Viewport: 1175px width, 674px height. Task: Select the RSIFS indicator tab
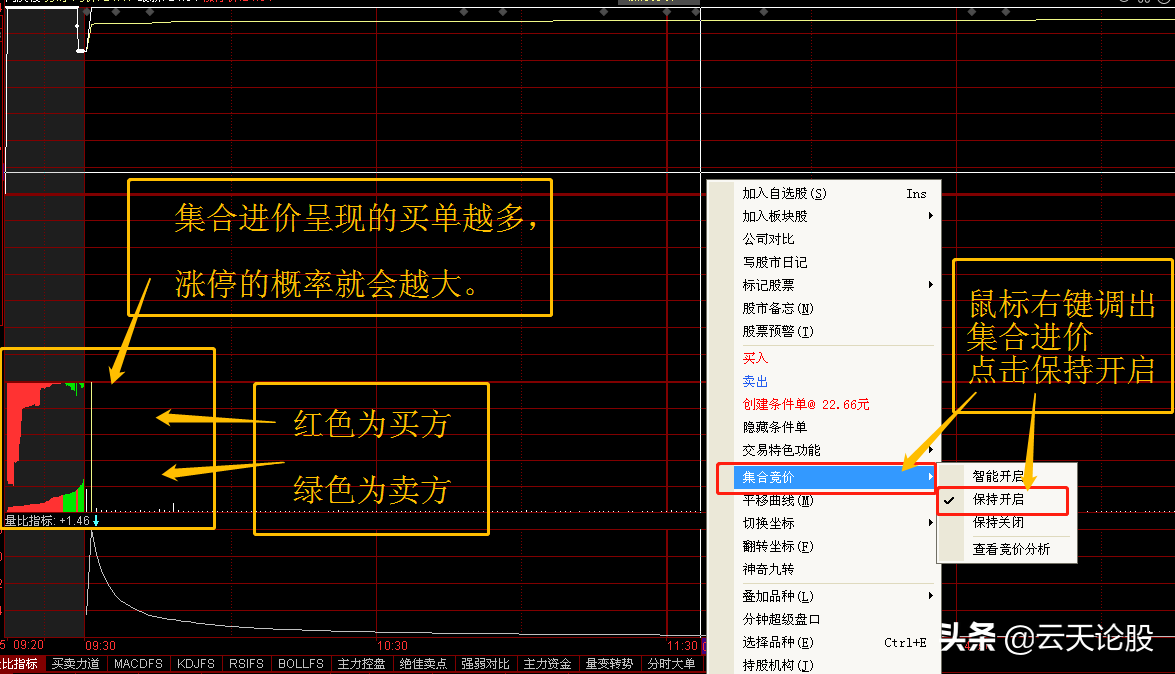click(x=247, y=664)
